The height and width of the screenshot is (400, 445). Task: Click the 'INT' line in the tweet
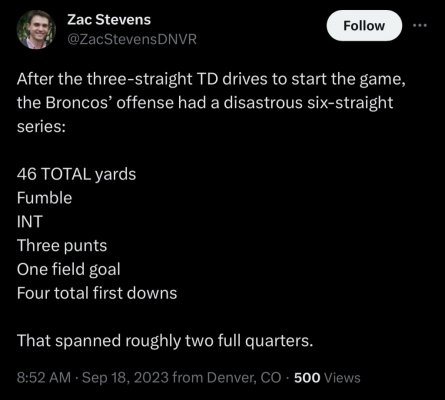pyautogui.click(x=30, y=222)
